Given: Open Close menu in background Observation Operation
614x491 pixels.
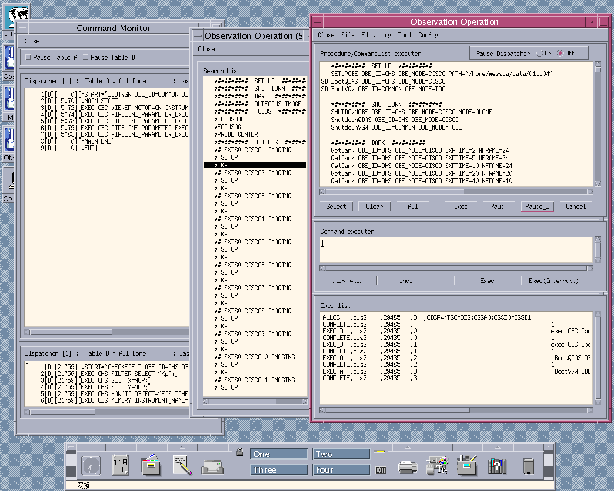Looking at the screenshot, I should tap(206, 49).
